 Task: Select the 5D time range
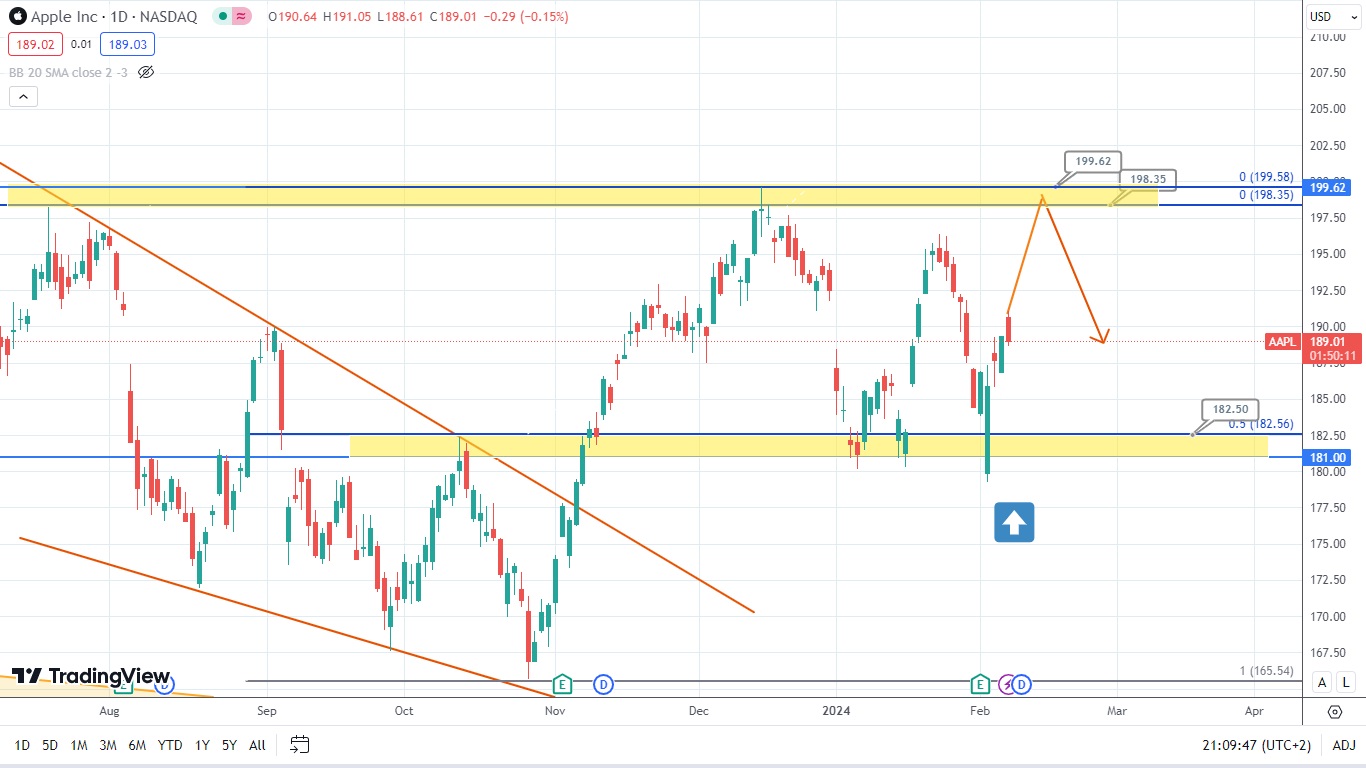50,745
